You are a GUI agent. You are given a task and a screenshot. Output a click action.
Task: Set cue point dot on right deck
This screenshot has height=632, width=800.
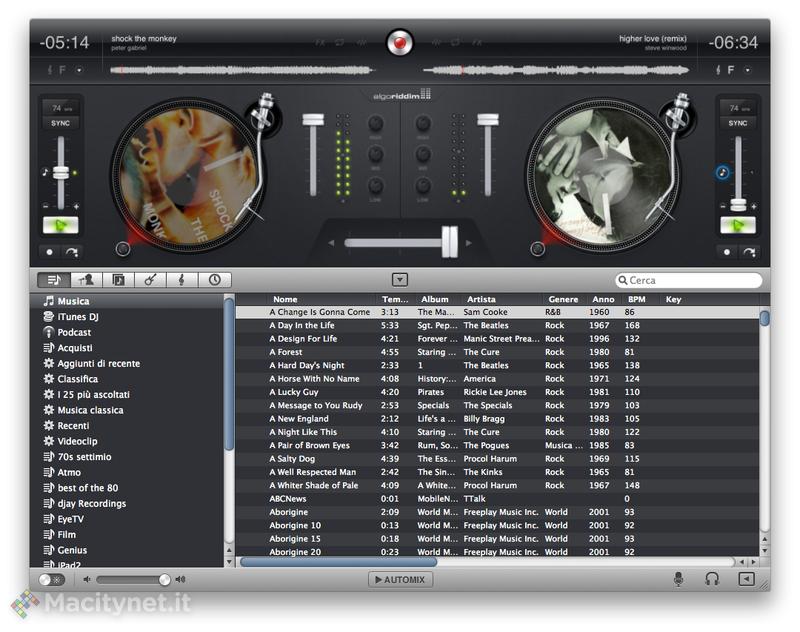tap(727, 252)
